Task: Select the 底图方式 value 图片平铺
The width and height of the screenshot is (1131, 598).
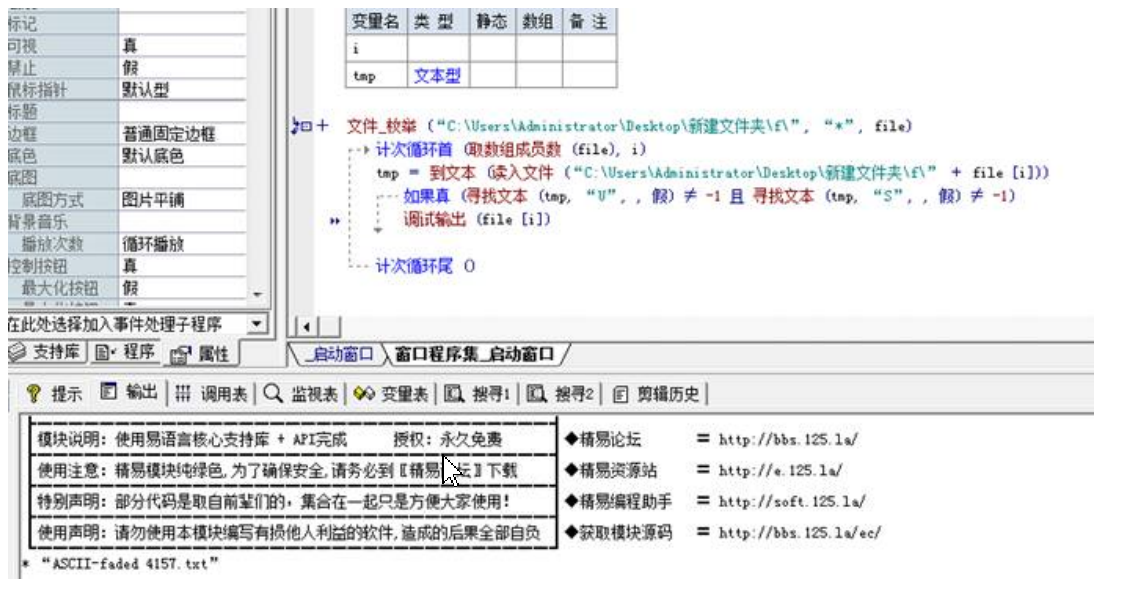Action: 182,200
